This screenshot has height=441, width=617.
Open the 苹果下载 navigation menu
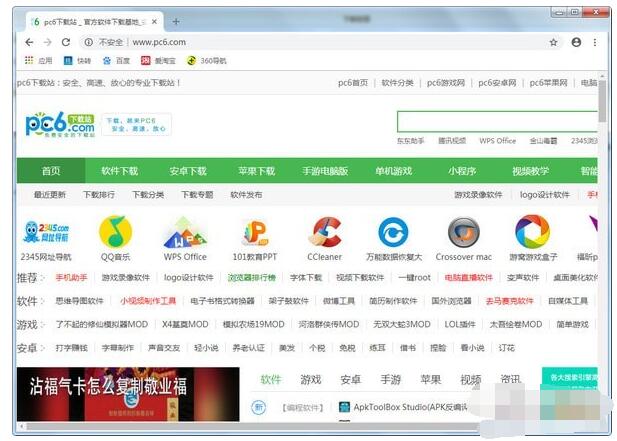click(x=257, y=171)
